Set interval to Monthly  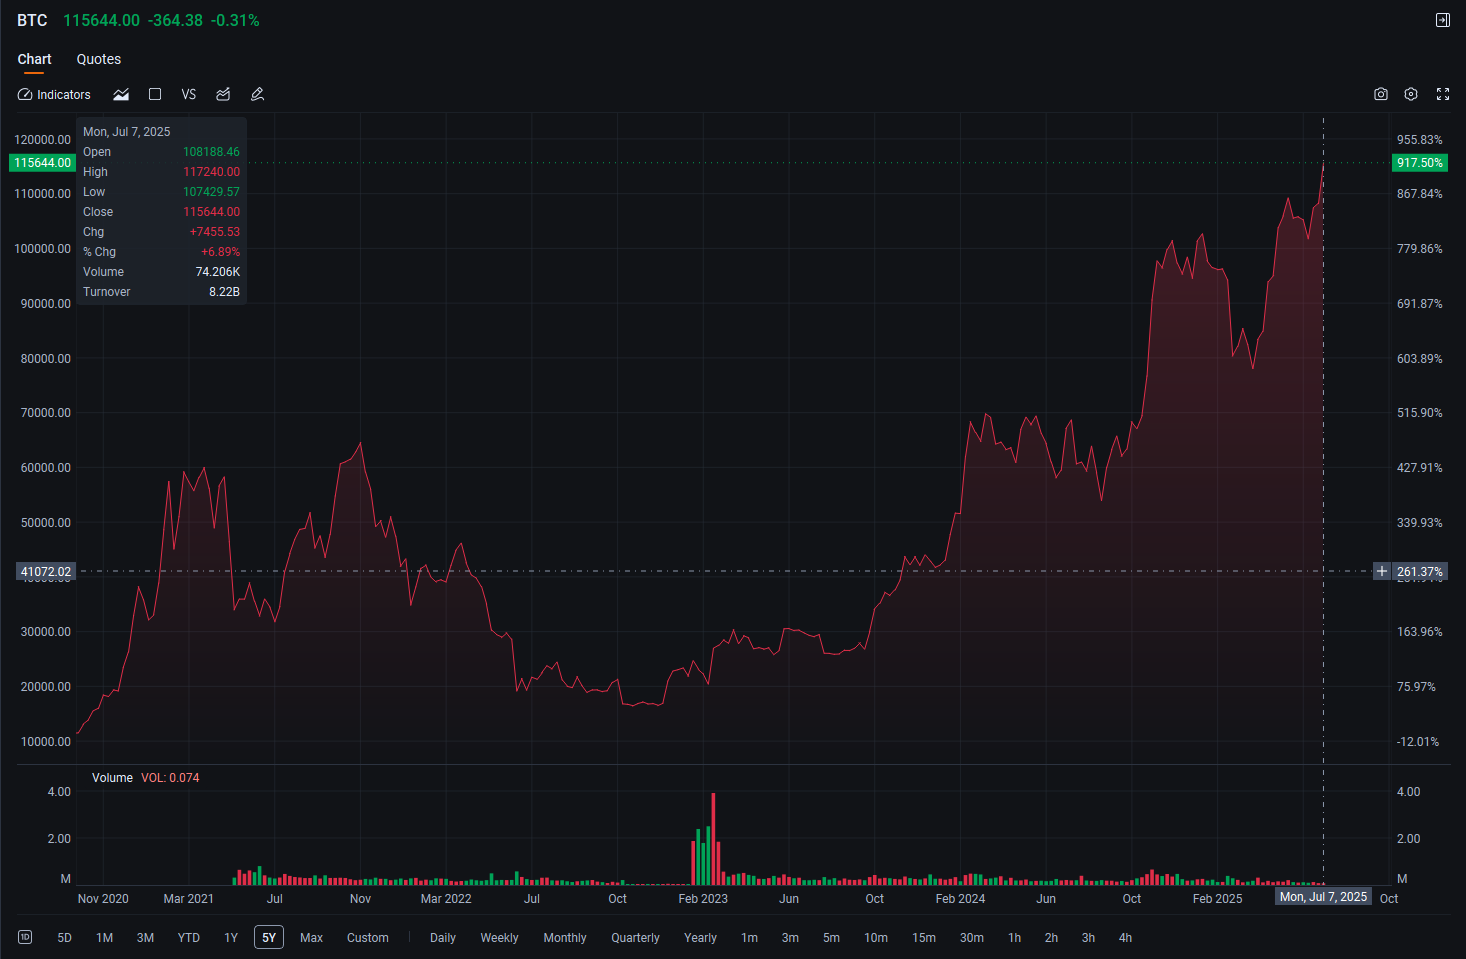(565, 937)
